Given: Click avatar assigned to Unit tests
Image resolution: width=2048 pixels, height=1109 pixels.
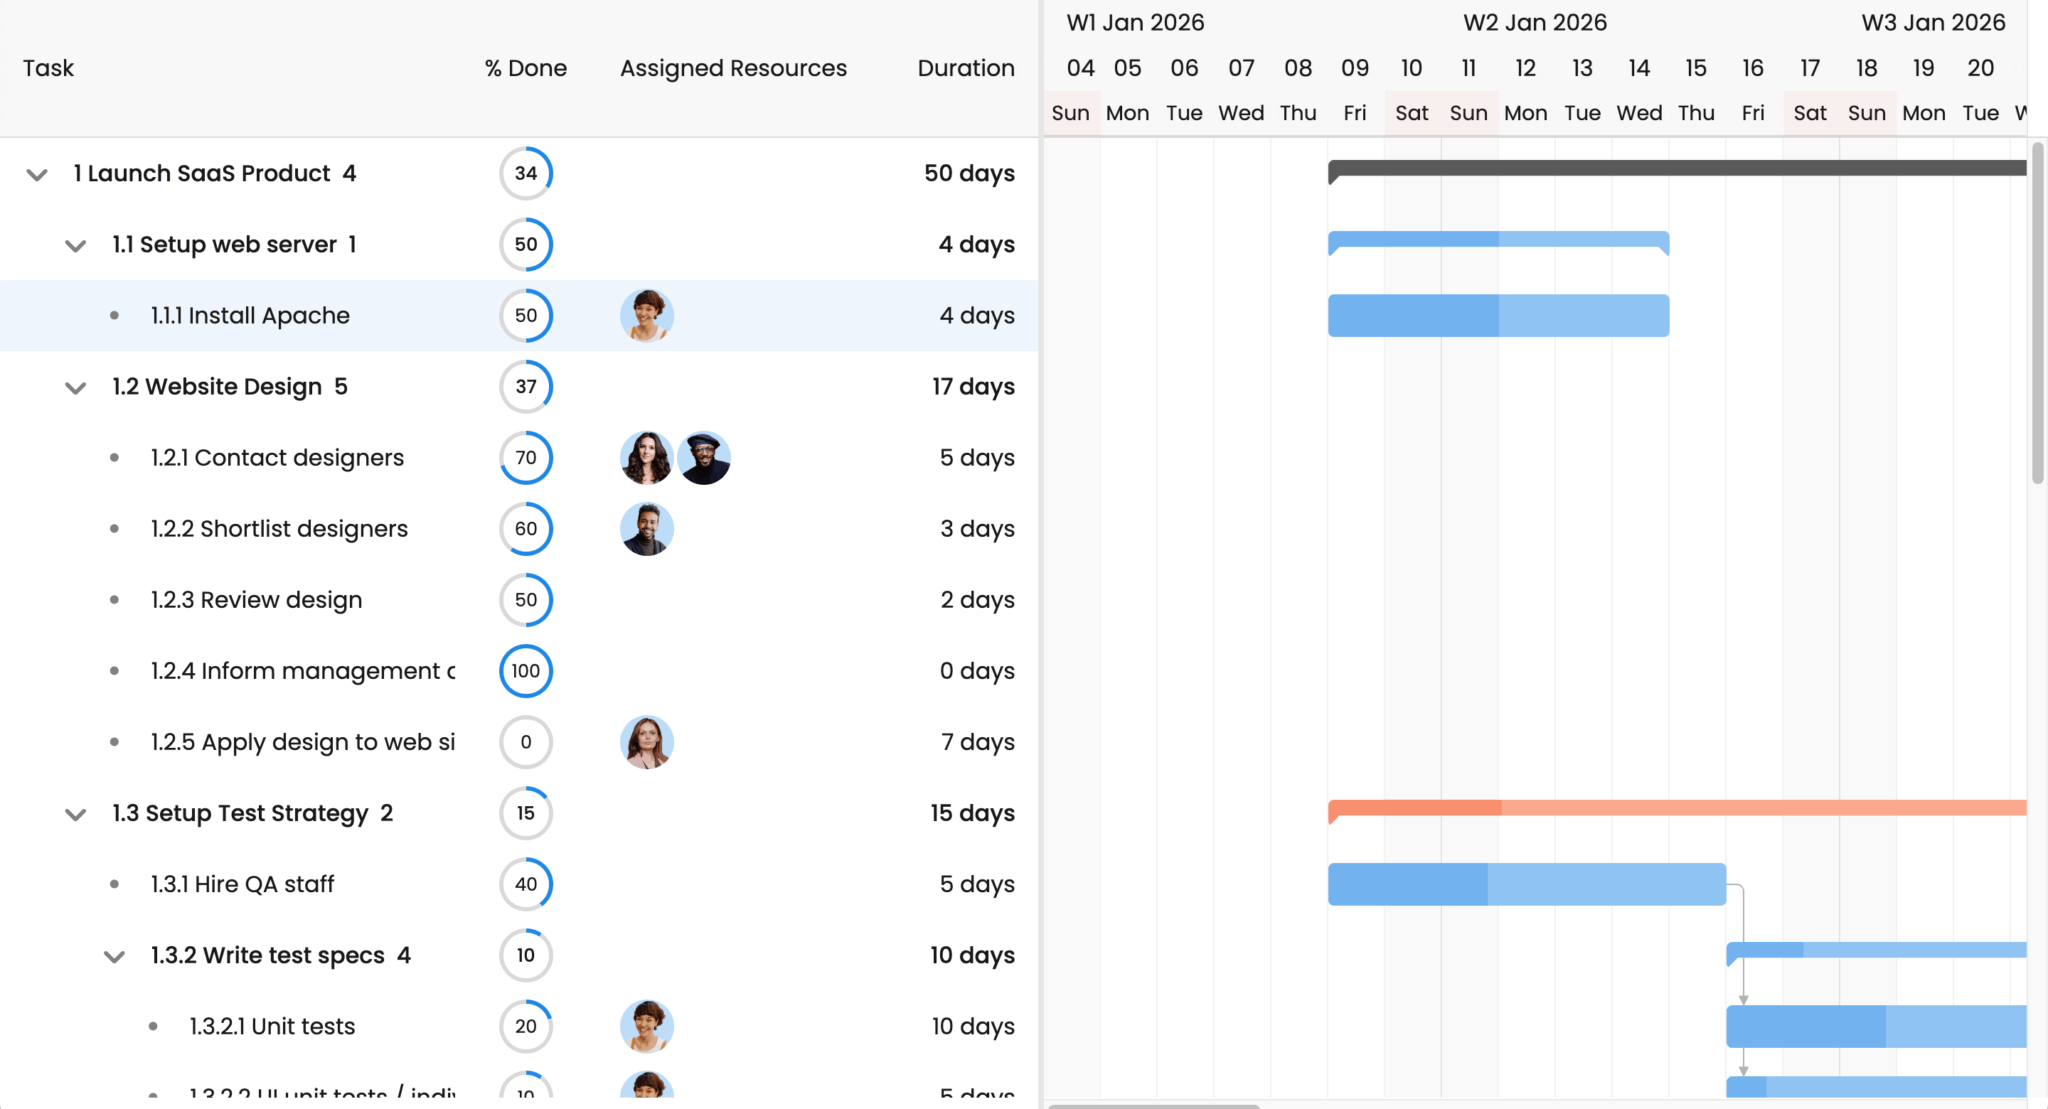Looking at the screenshot, I should tap(647, 1026).
